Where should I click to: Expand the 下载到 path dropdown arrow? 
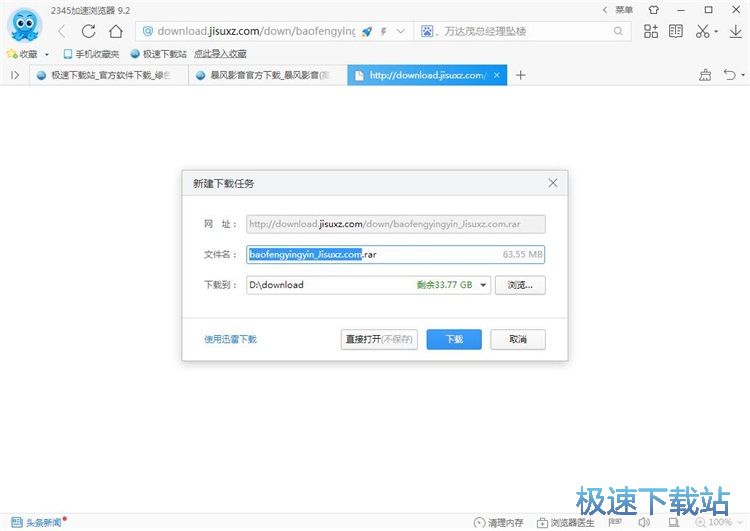pyautogui.click(x=483, y=285)
